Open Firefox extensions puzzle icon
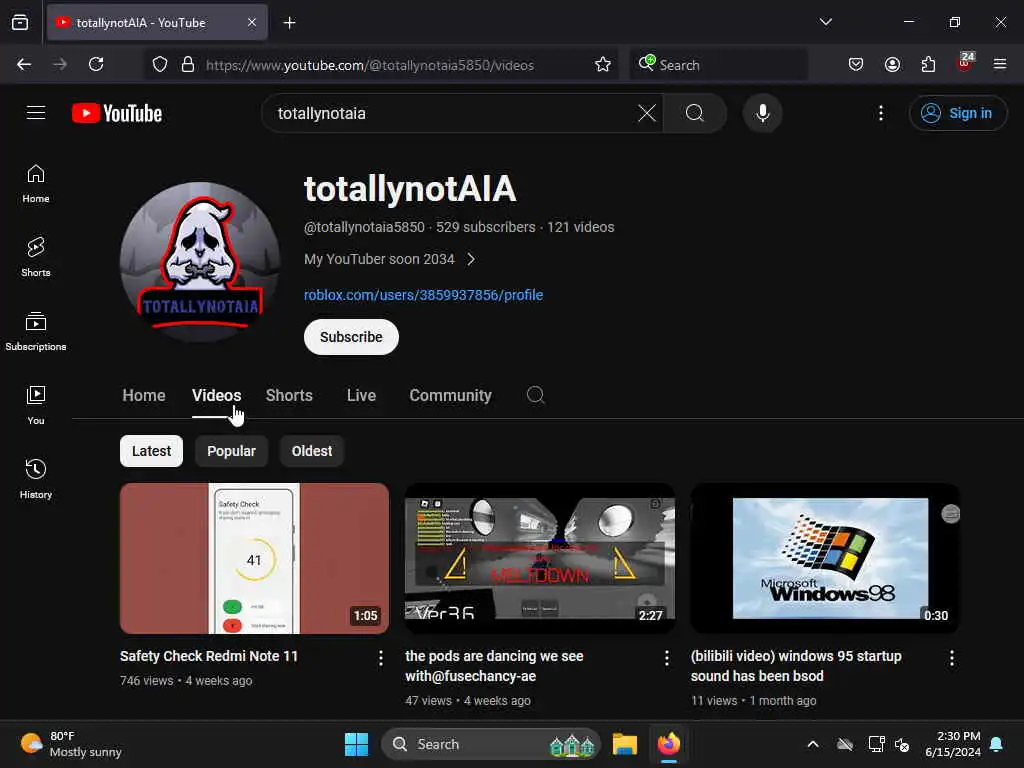 (x=928, y=64)
